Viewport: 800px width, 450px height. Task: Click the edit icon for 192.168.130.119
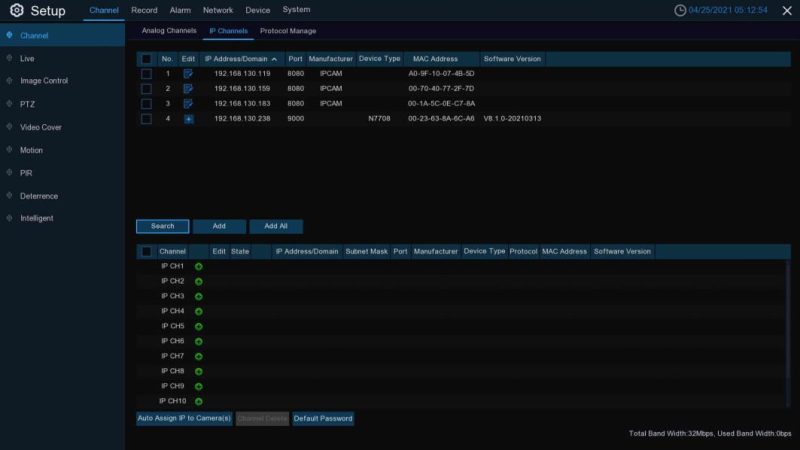coord(187,74)
